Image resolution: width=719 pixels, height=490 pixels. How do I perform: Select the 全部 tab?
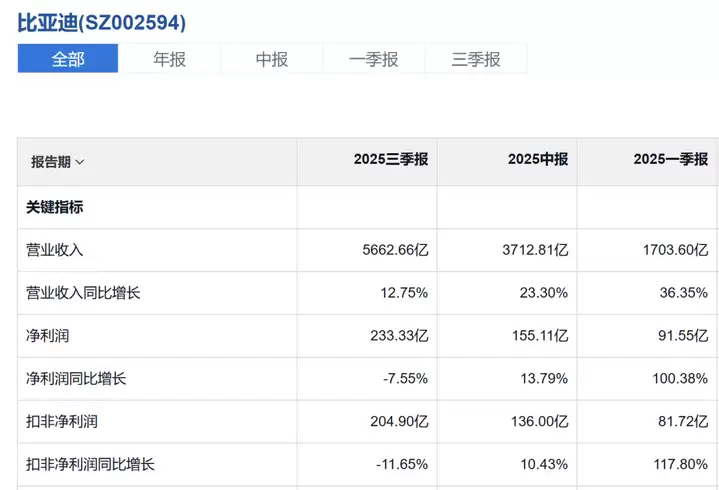68,59
